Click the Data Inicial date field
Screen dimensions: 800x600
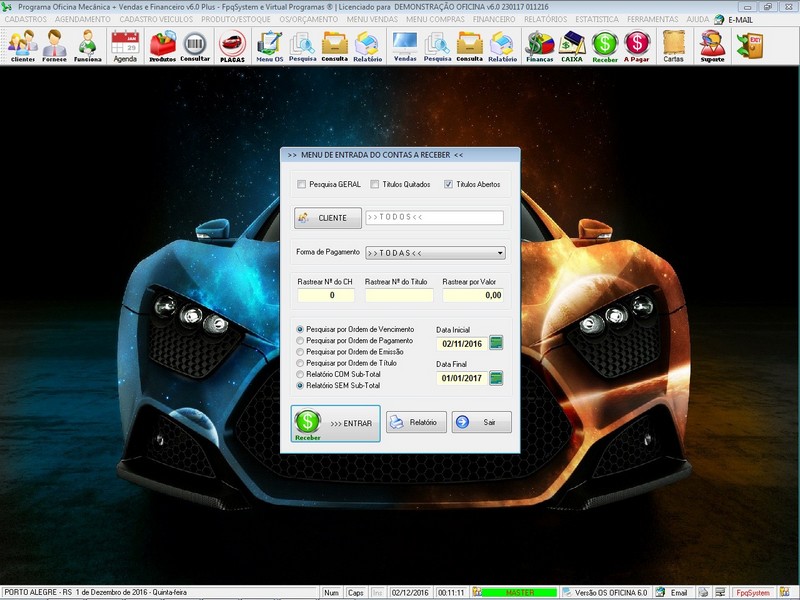(x=462, y=344)
